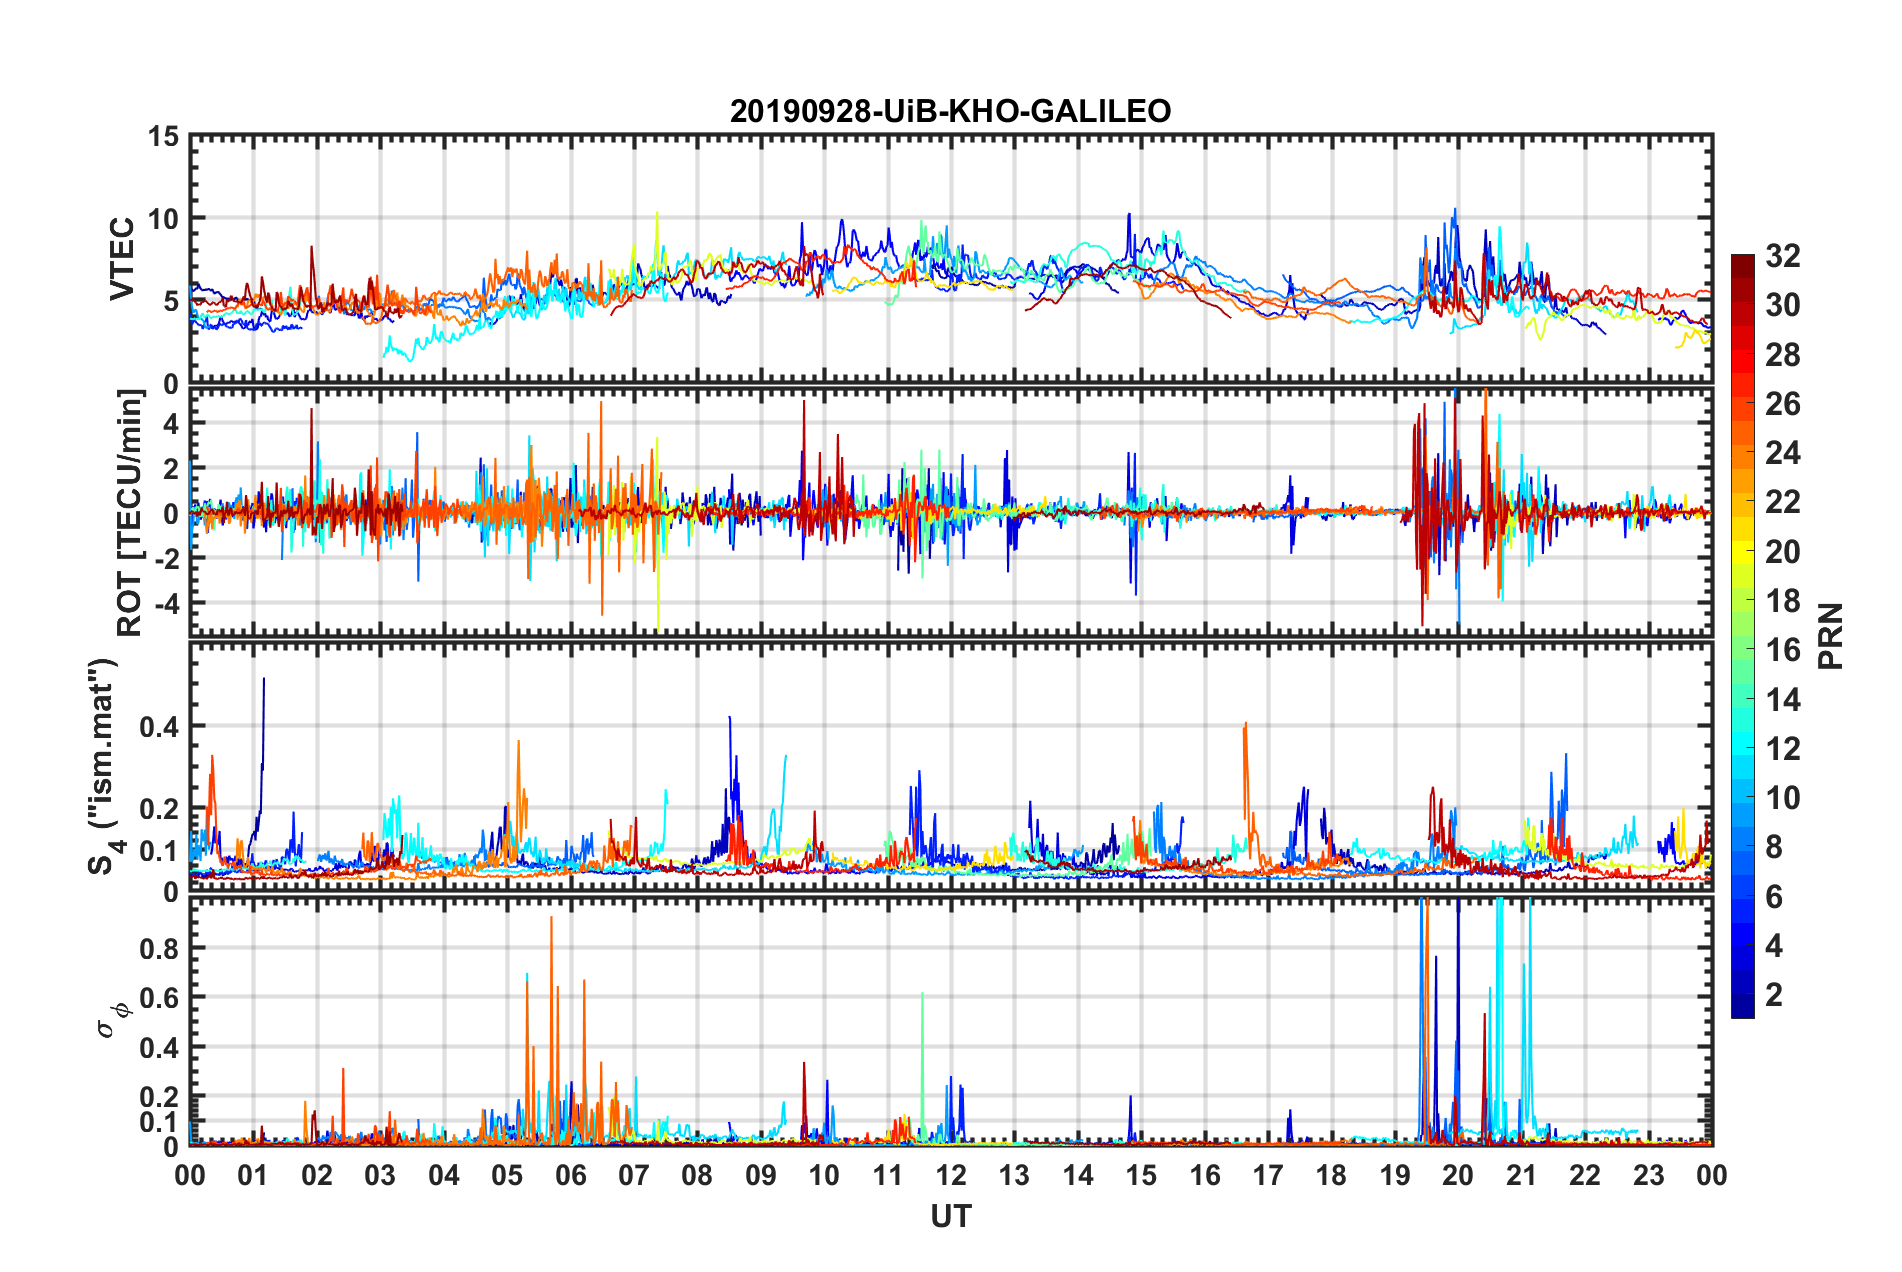
Task: Click the VTEC tick label 15
Action: pos(163,137)
